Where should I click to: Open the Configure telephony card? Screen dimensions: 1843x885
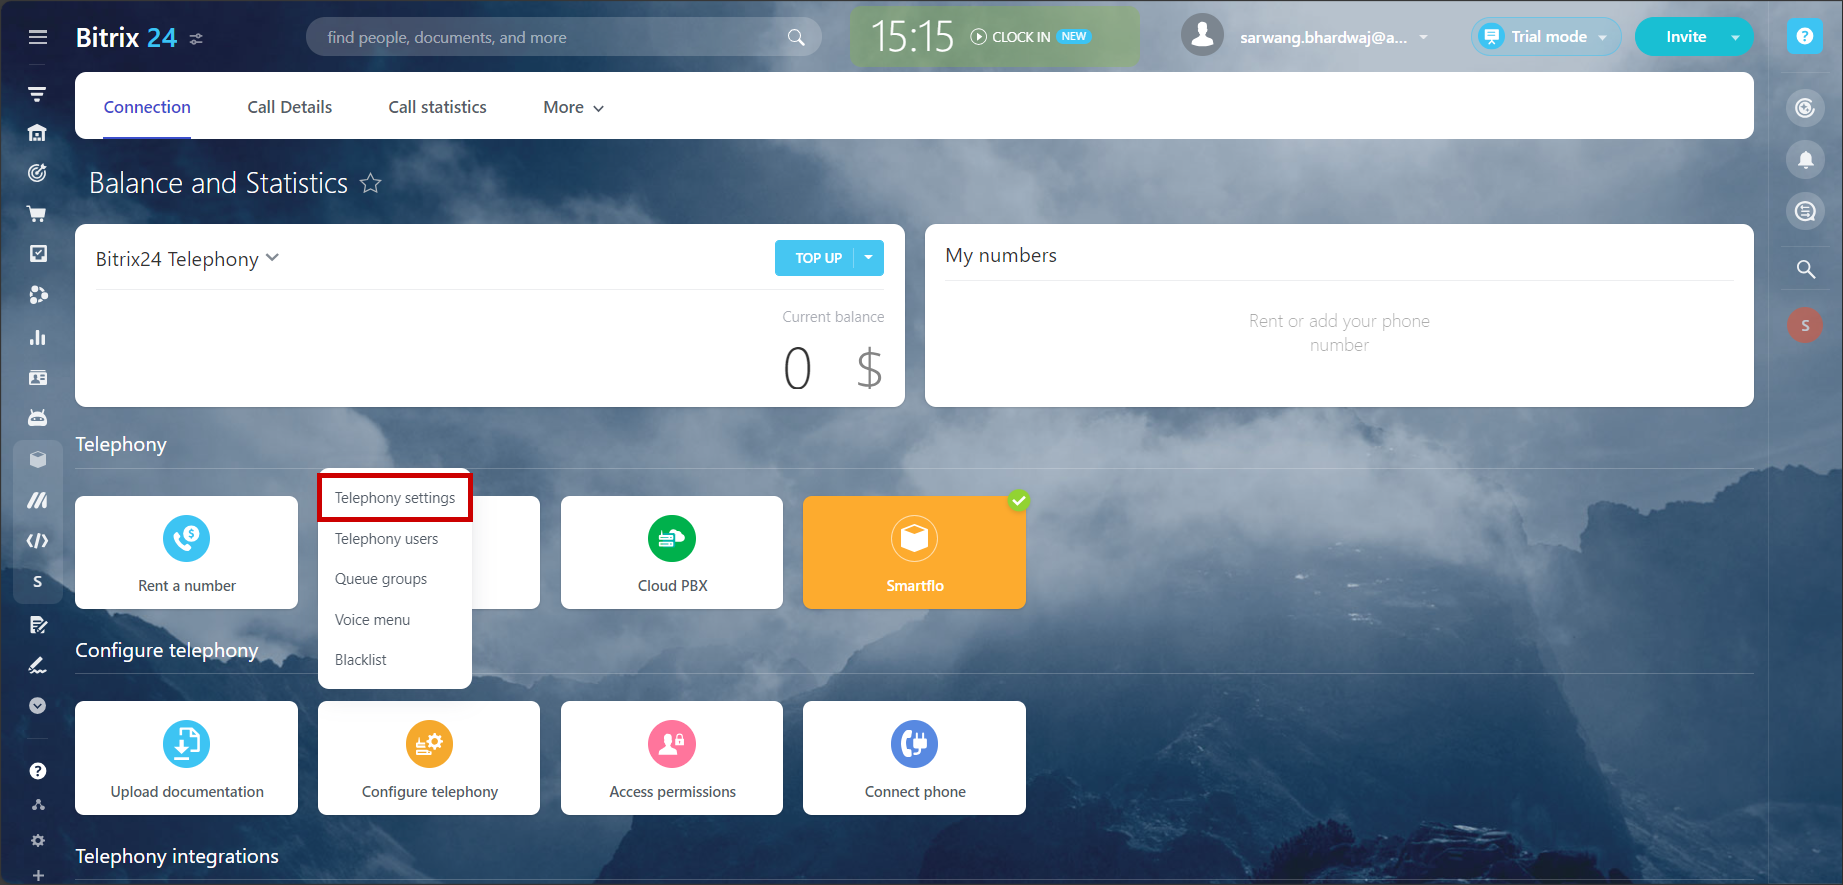point(429,758)
